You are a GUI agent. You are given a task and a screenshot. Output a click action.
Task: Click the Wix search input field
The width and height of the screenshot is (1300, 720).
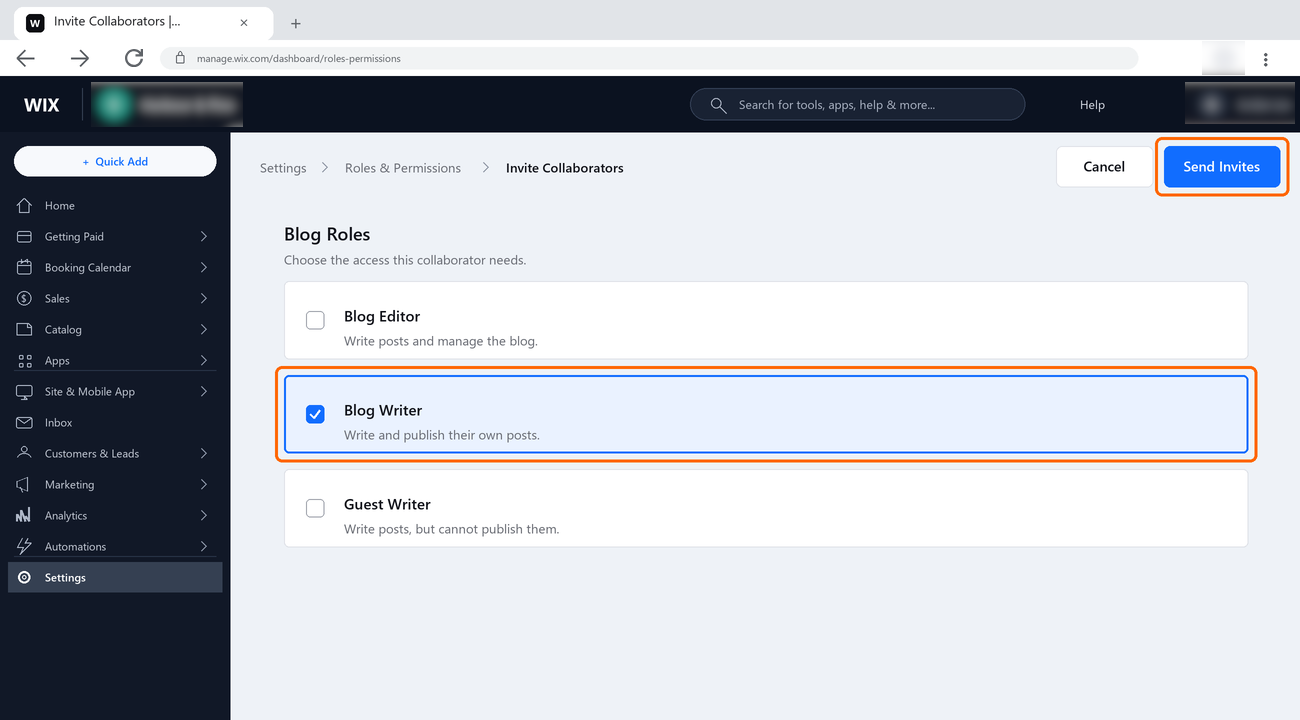coord(858,105)
